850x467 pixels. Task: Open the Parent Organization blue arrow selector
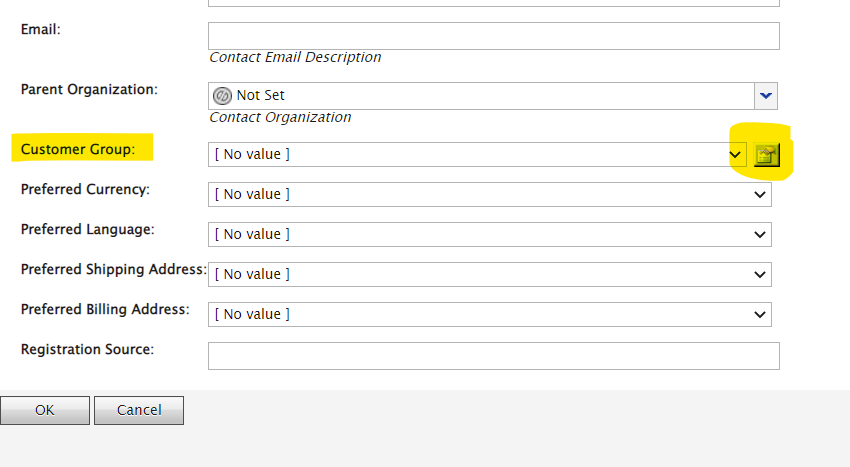coord(766,95)
